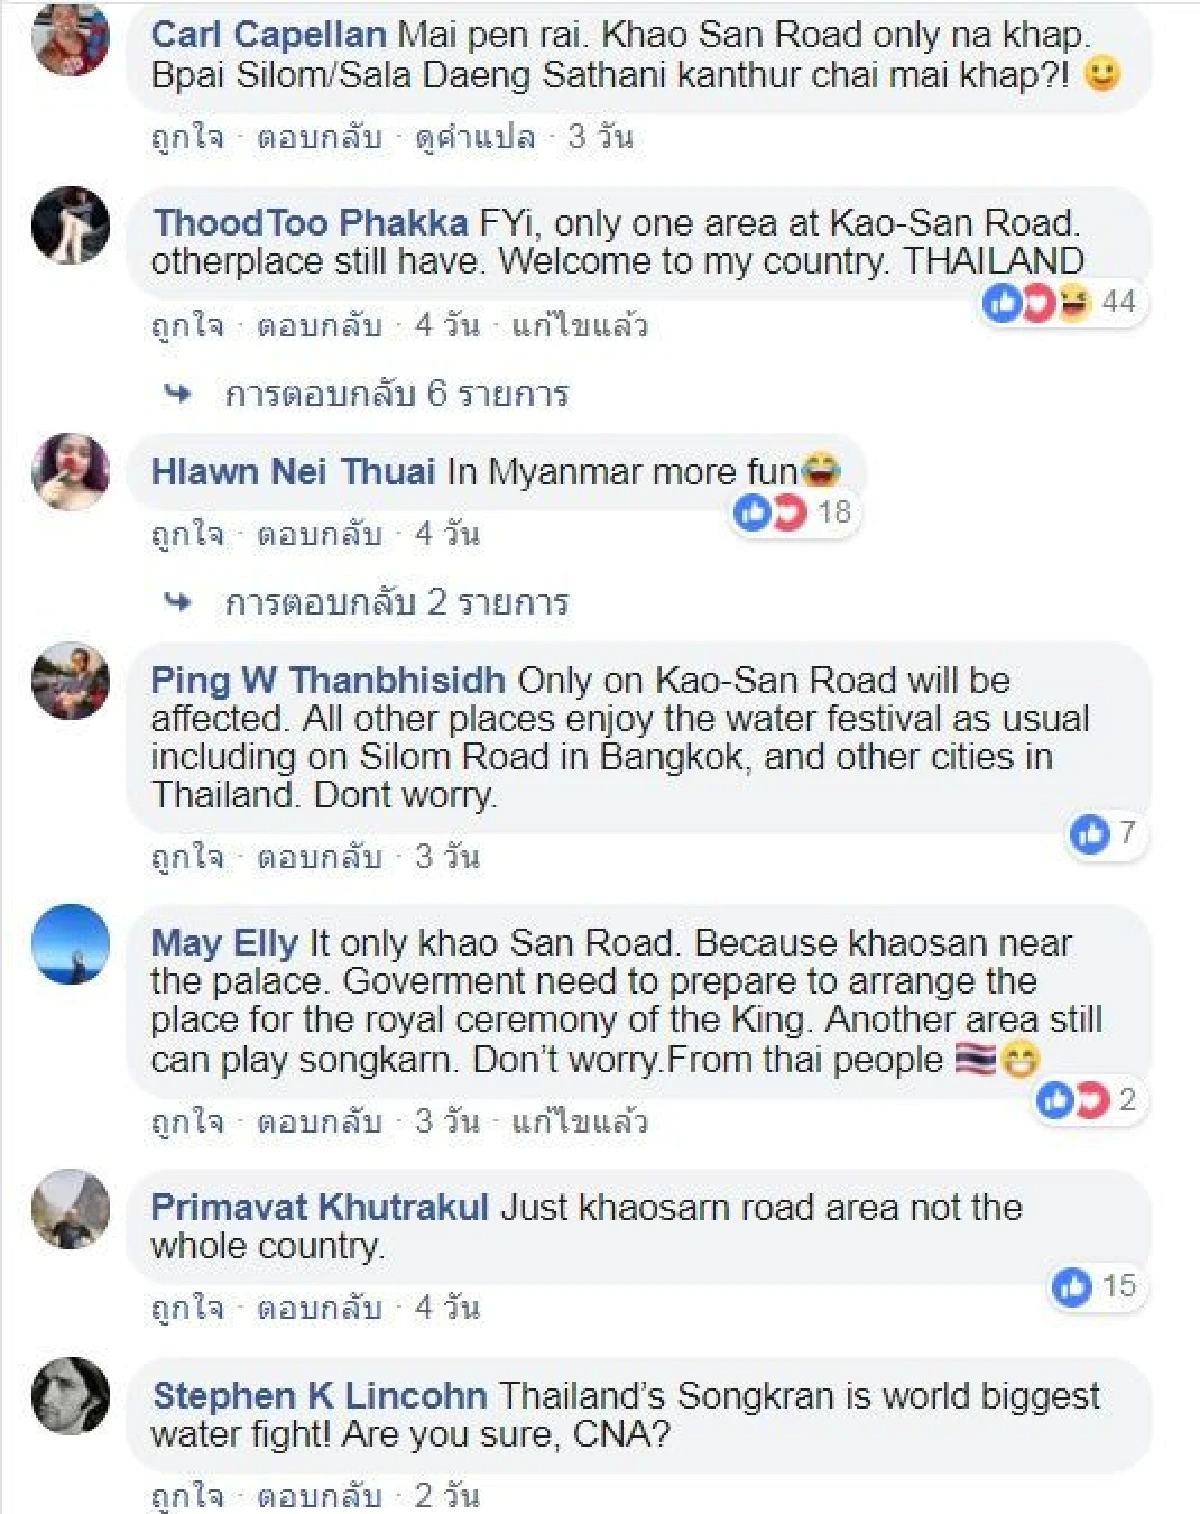Expand the 2 replies under Hlawn Nei Thuai

[397, 602]
